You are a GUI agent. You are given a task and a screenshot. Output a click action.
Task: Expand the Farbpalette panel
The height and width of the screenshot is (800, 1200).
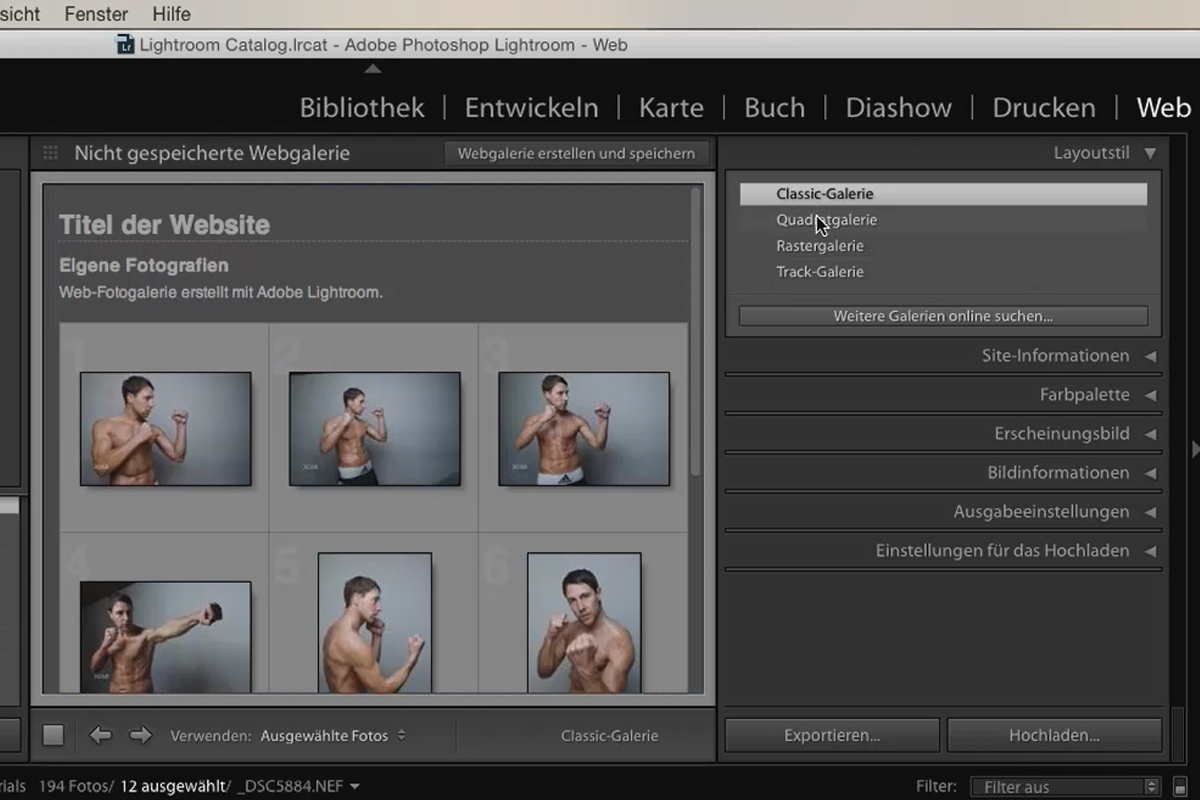click(x=1150, y=395)
